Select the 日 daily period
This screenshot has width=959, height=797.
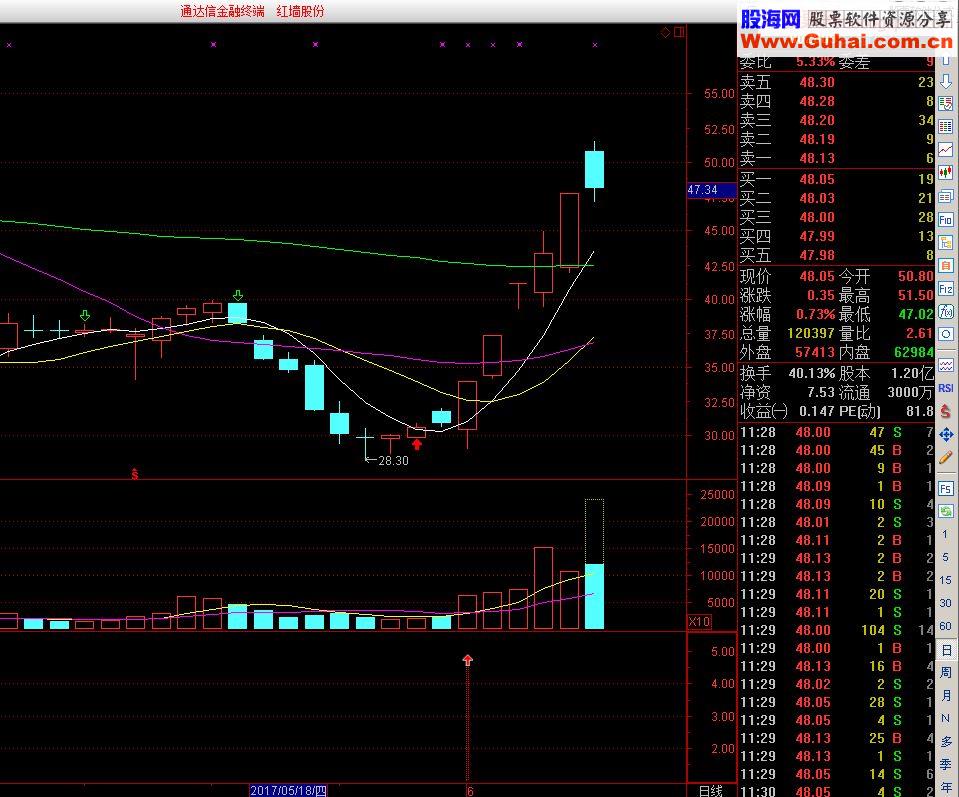[x=946, y=650]
